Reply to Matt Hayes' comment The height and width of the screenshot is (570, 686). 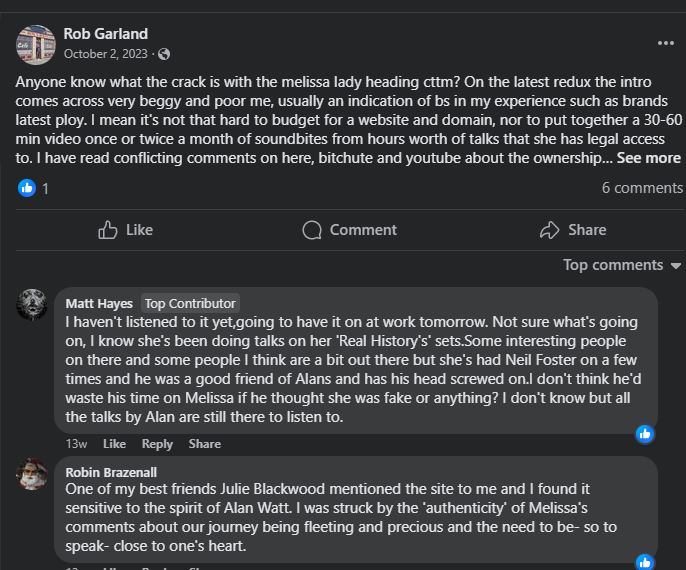pos(157,444)
